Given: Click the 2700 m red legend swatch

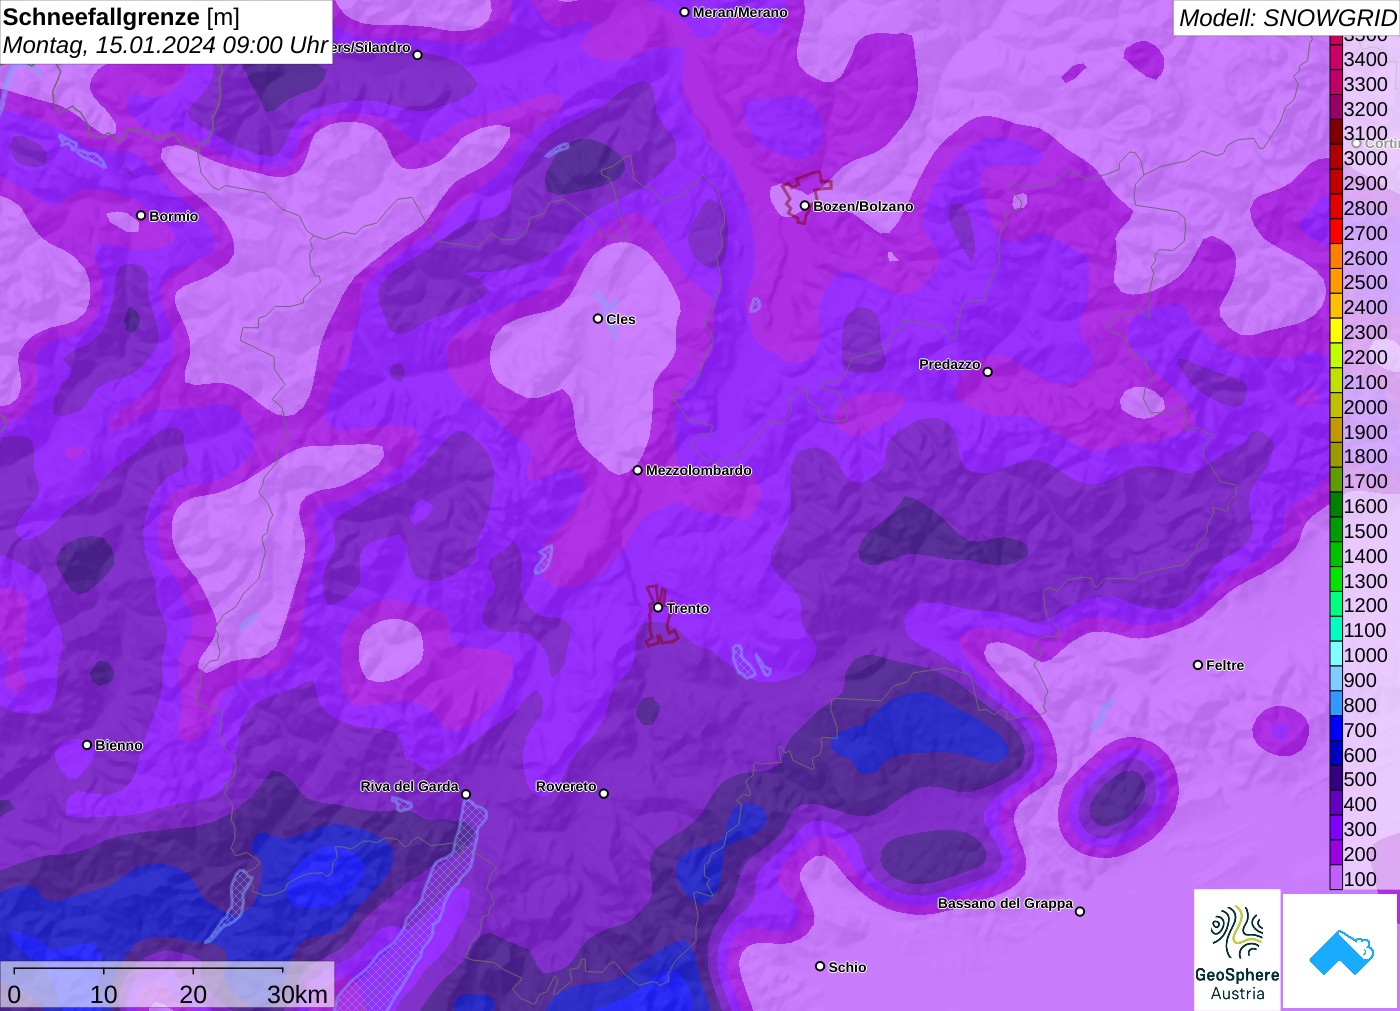Looking at the screenshot, I should (x=1336, y=233).
